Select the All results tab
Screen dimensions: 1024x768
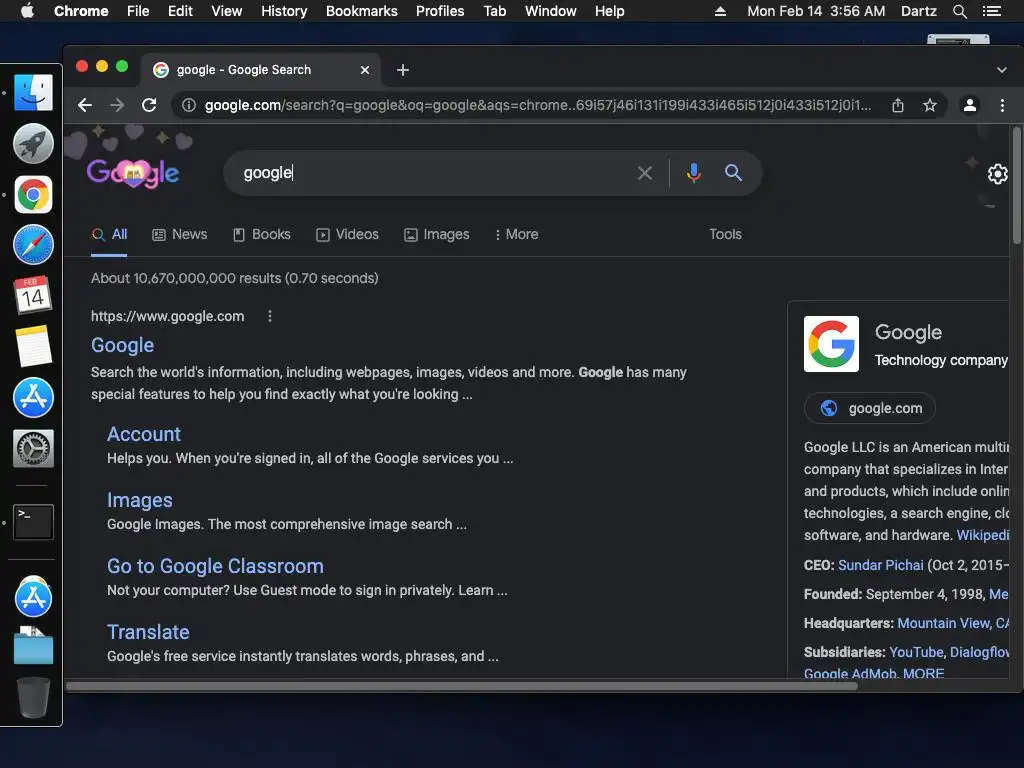pyautogui.click(x=110, y=234)
